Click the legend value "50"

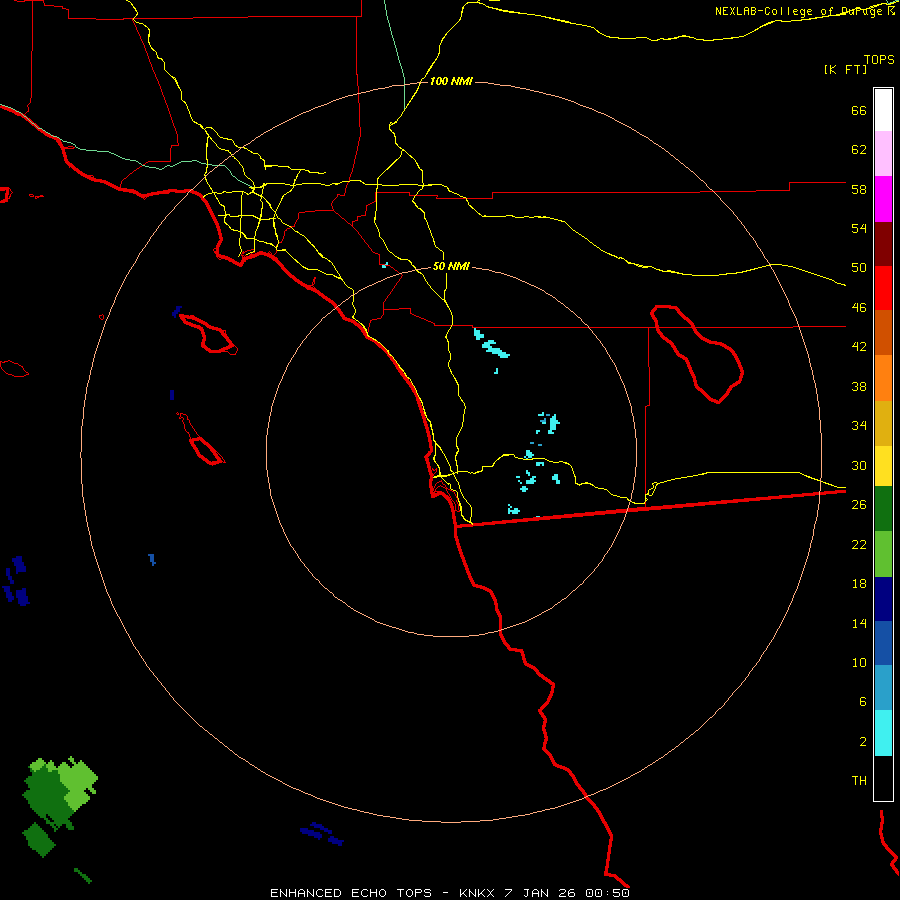pos(859,268)
